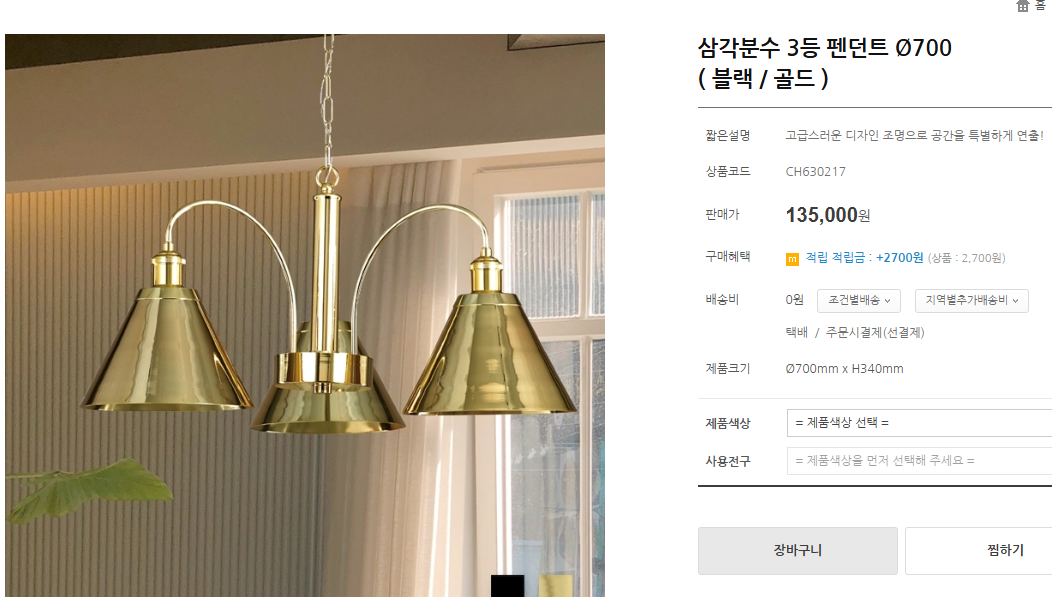
Task: Open the 제품색상 선택 combo box
Action: tap(919, 423)
